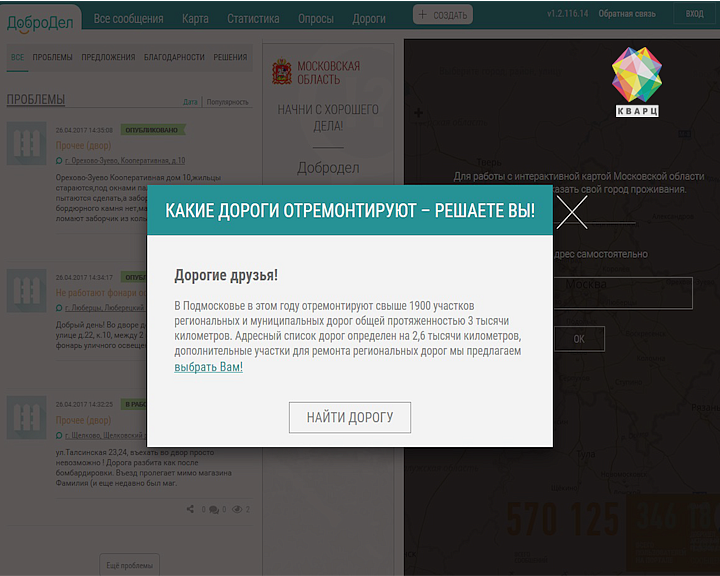Close the road repair popup with X
Screen dimensions: 720x576
(x=572, y=212)
